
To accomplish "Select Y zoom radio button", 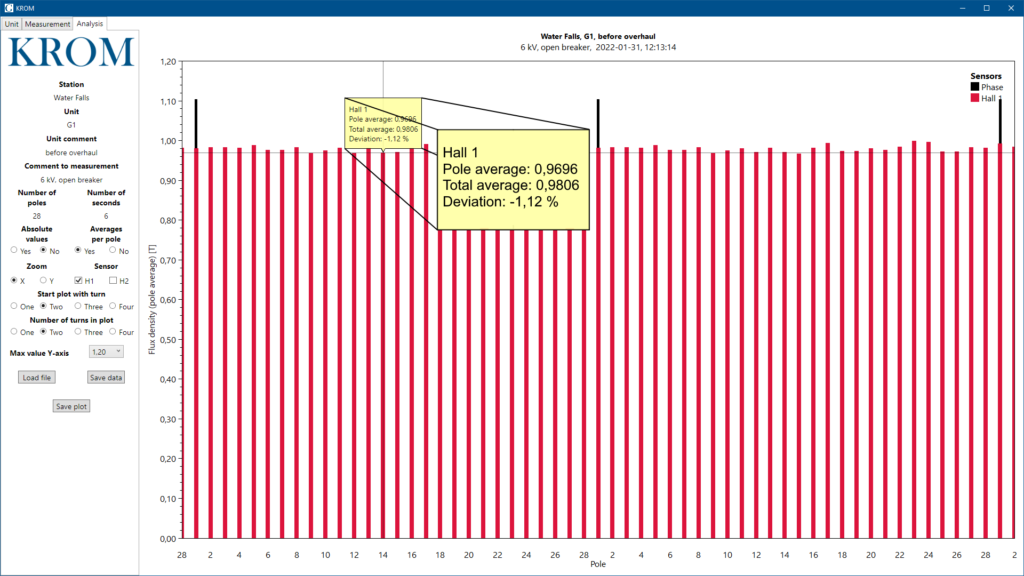I will [44, 281].
